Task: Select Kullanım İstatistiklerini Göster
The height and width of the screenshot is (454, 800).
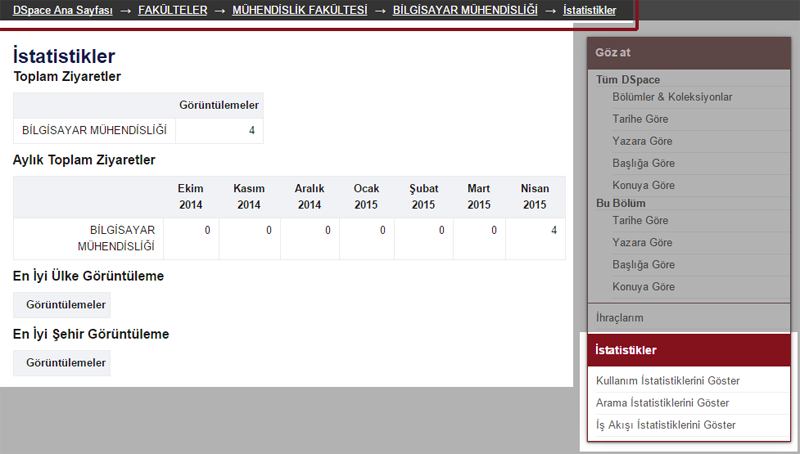Action: click(x=667, y=381)
